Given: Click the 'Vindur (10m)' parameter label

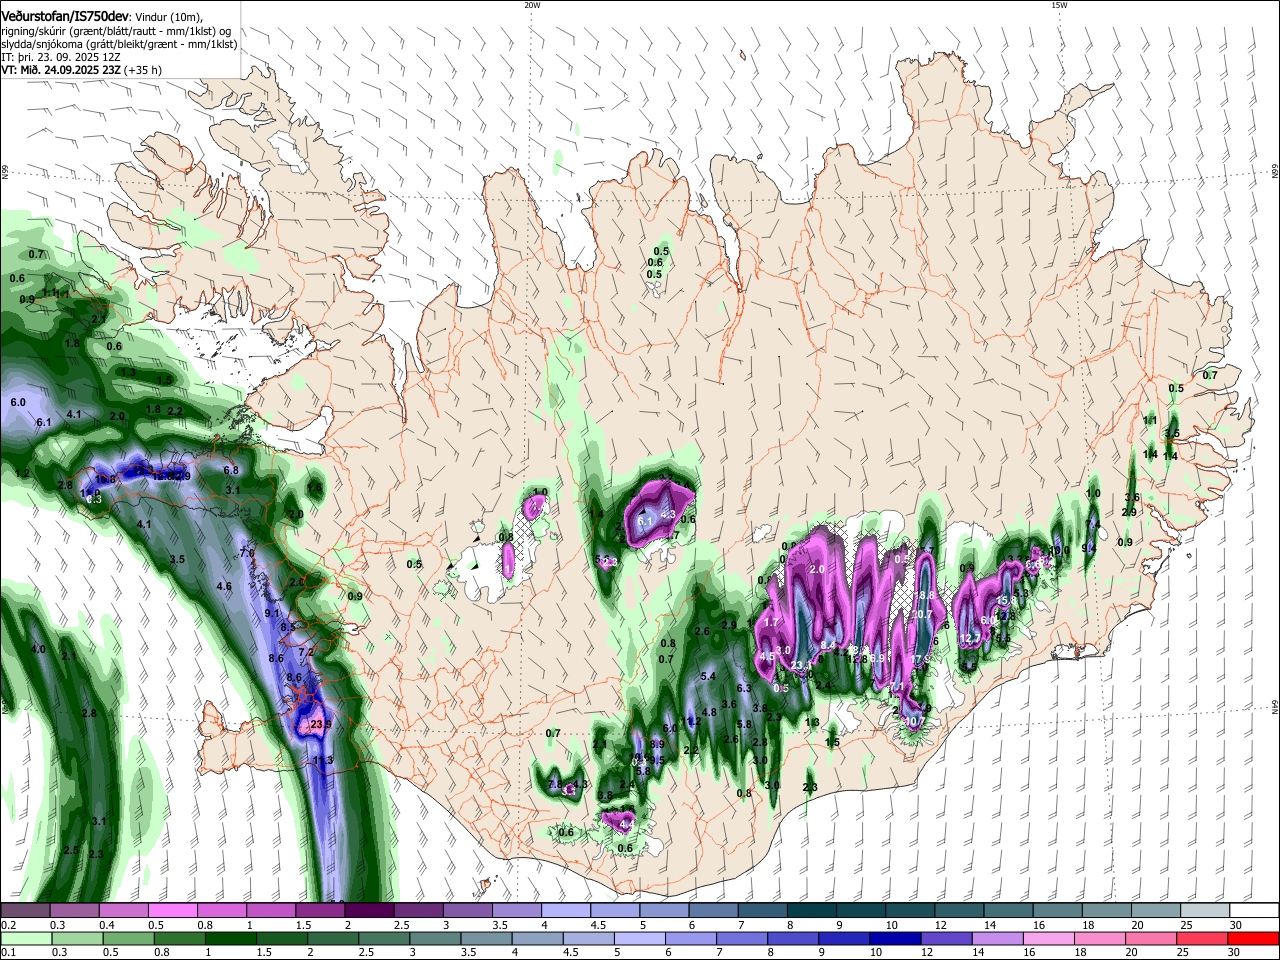Looking at the screenshot, I should [169, 16].
